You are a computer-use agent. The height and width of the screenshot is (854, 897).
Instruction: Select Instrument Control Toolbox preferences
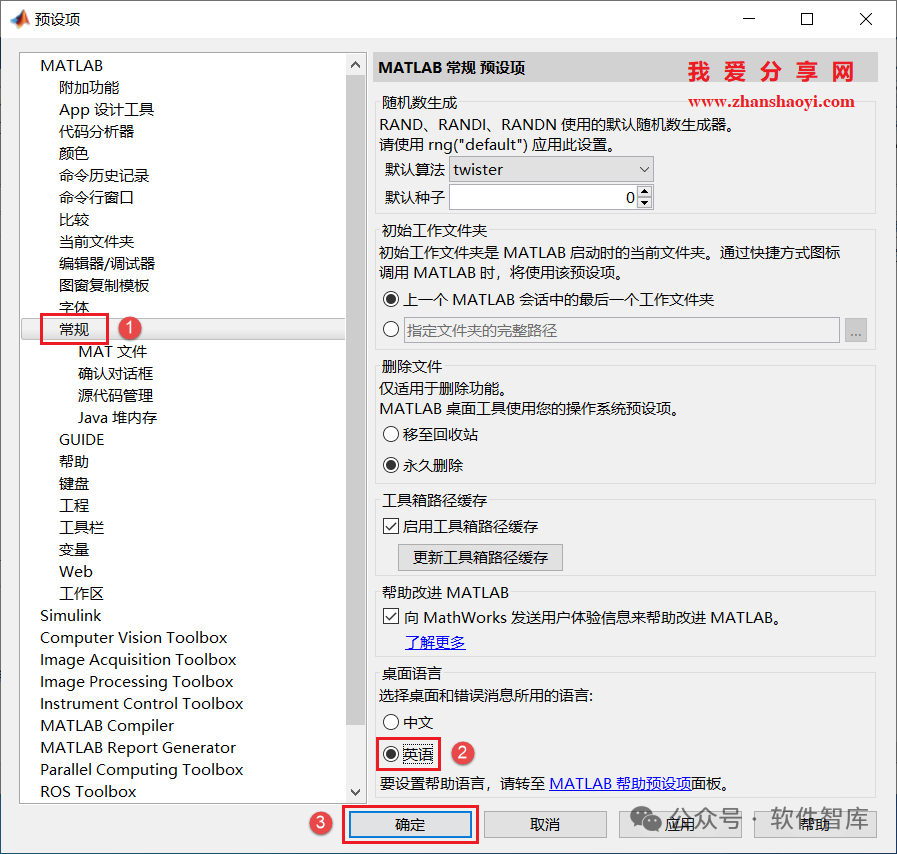pos(141,704)
